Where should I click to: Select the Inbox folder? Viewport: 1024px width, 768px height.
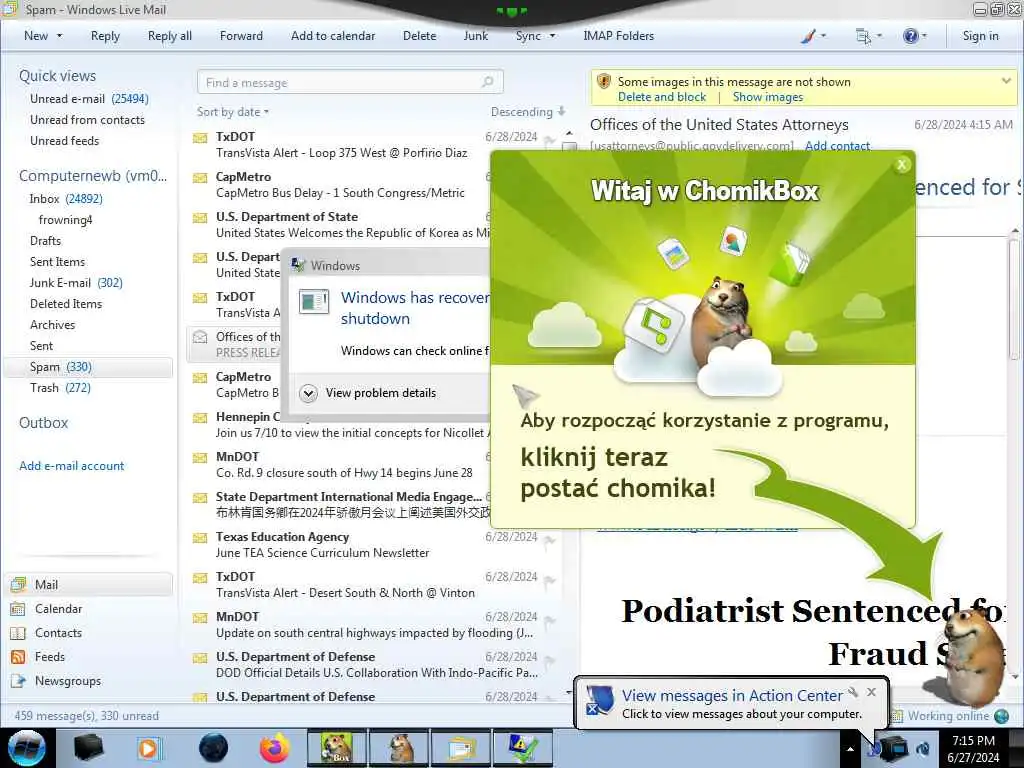65,199
